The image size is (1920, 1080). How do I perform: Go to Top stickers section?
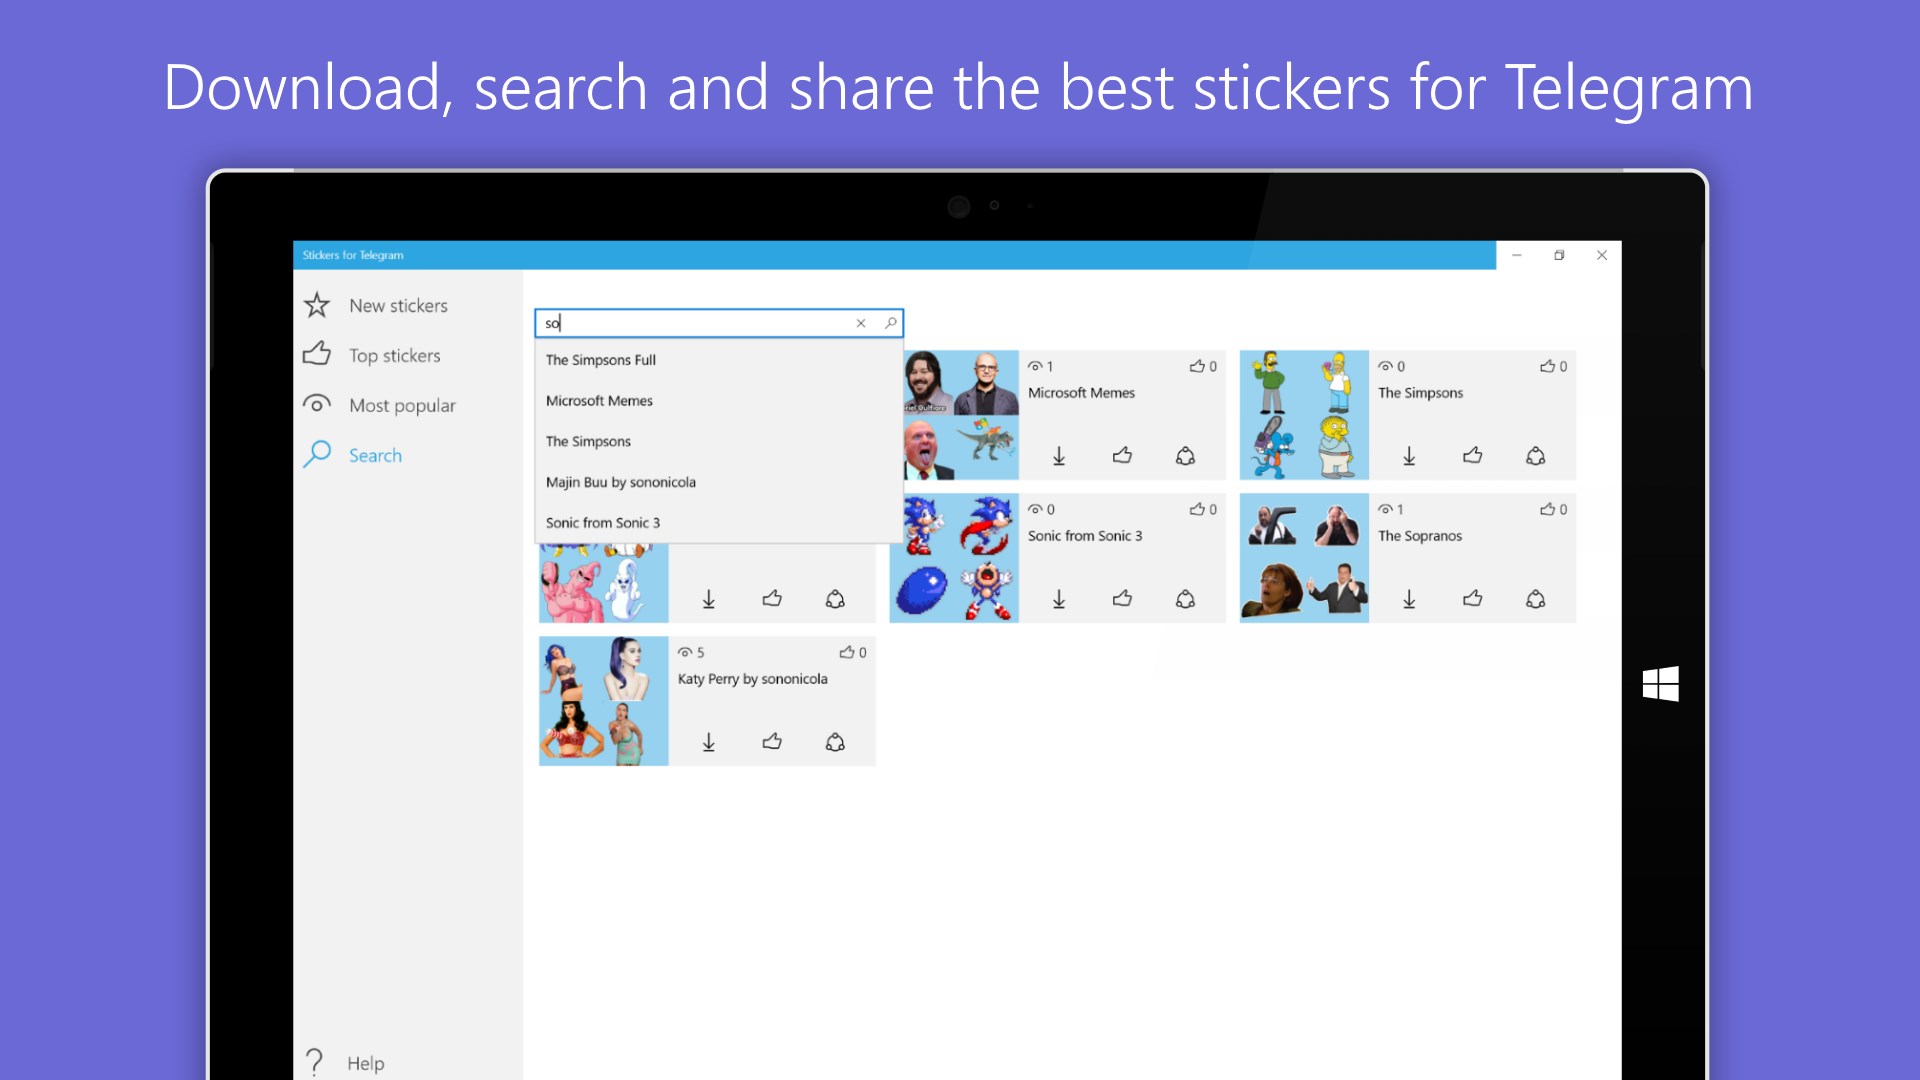[x=394, y=356]
